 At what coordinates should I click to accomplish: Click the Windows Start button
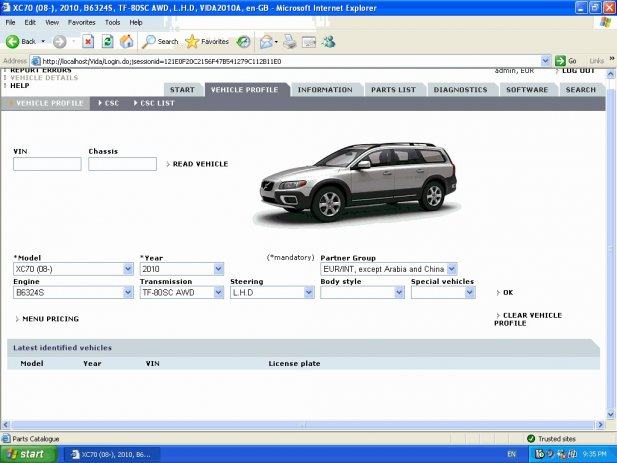tap(26, 454)
